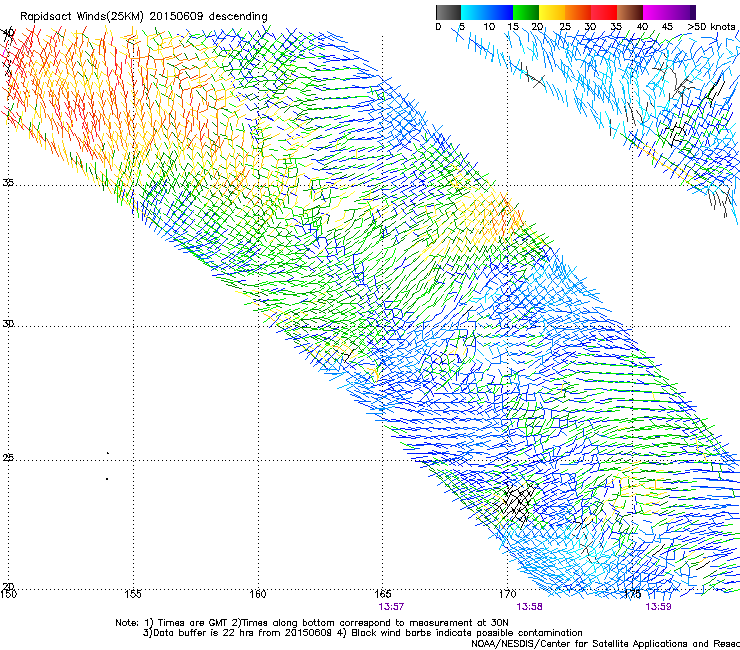The height and width of the screenshot is (650, 740).
Task: Click the pass time label '13:59'
Action: 658,607
